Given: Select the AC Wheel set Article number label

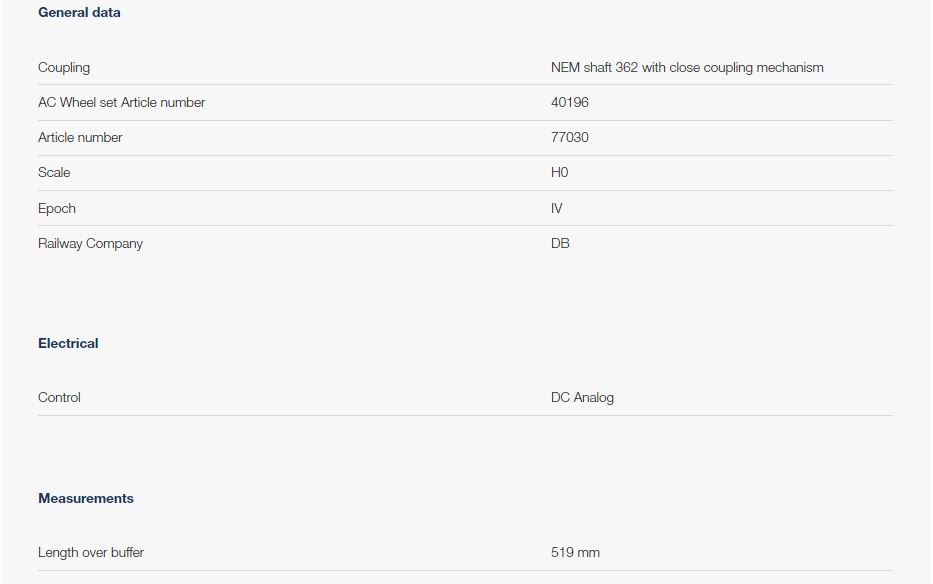Looking at the screenshot, I should point(121,102).
